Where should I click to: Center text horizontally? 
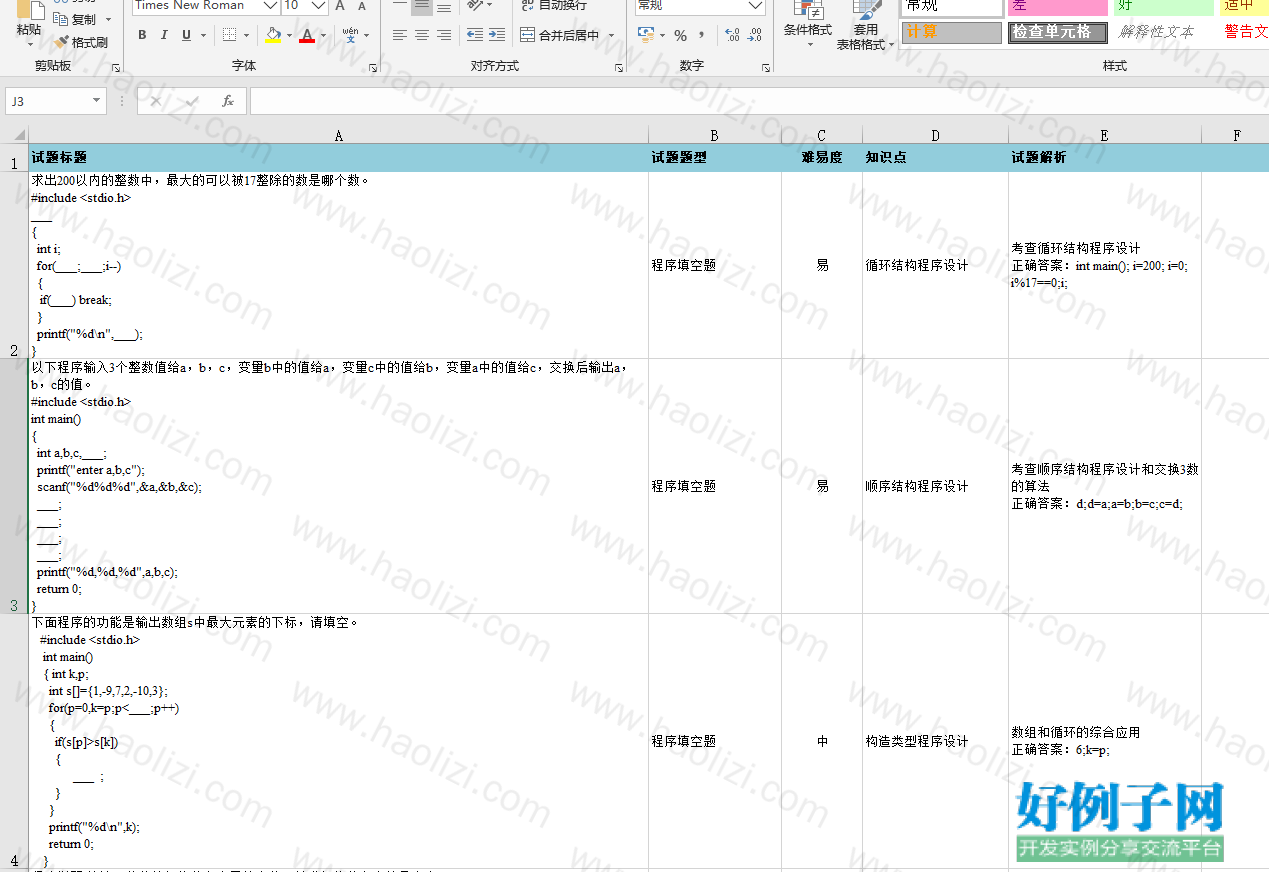pos(422,35)
